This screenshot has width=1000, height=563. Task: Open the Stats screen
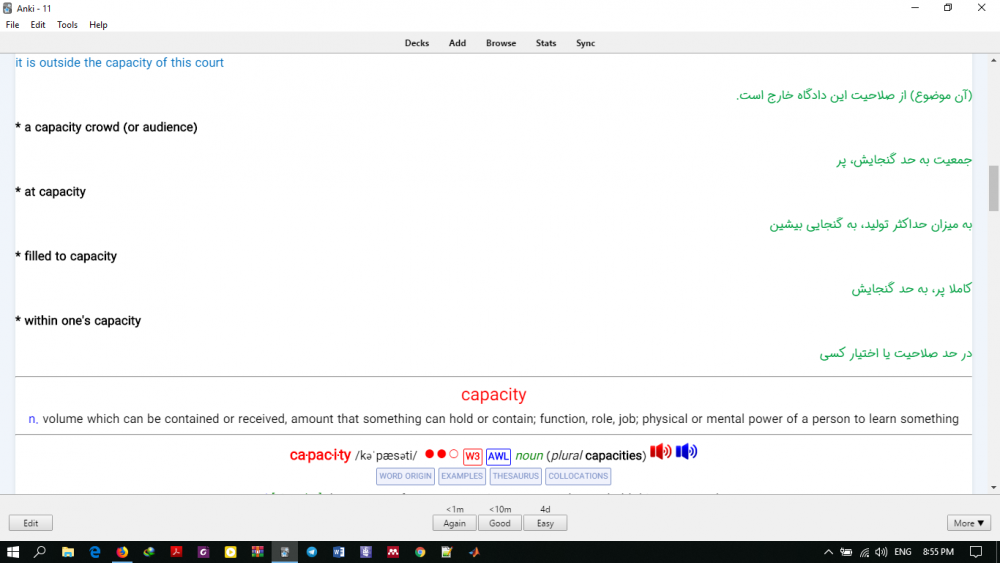point(546,43)
